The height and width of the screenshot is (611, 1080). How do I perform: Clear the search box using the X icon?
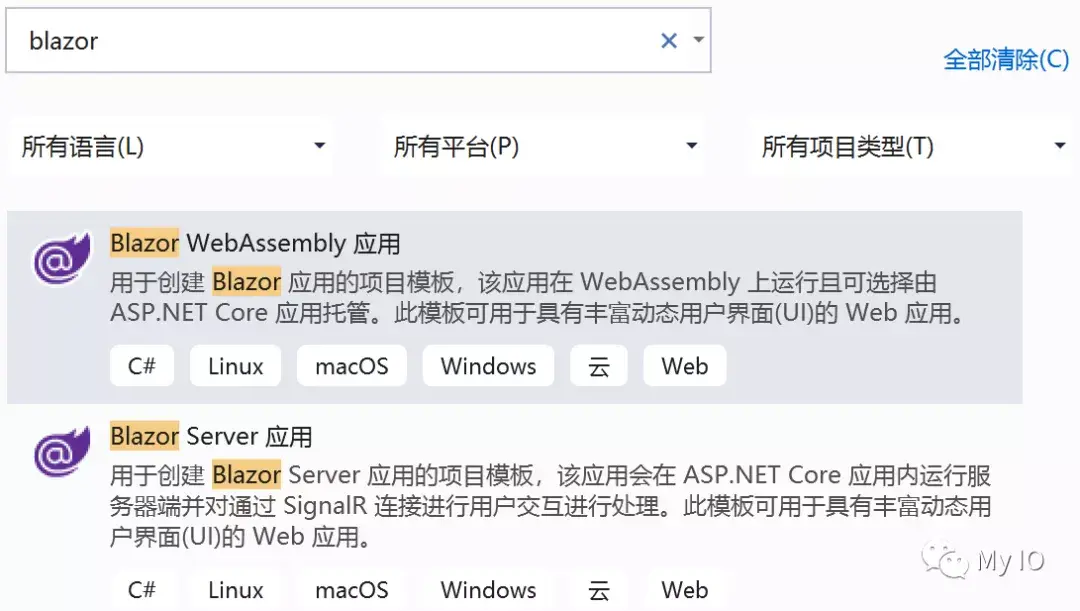pos(668,40)
